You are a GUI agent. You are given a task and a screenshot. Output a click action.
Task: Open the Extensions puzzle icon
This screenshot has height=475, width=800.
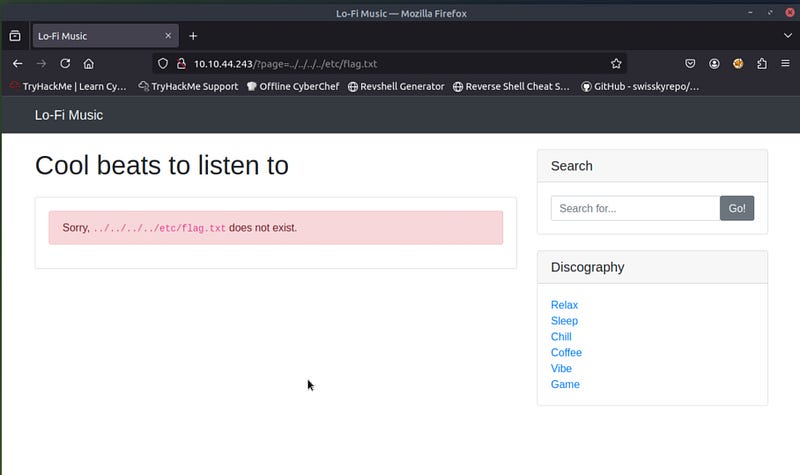click(x=762, y=63)
